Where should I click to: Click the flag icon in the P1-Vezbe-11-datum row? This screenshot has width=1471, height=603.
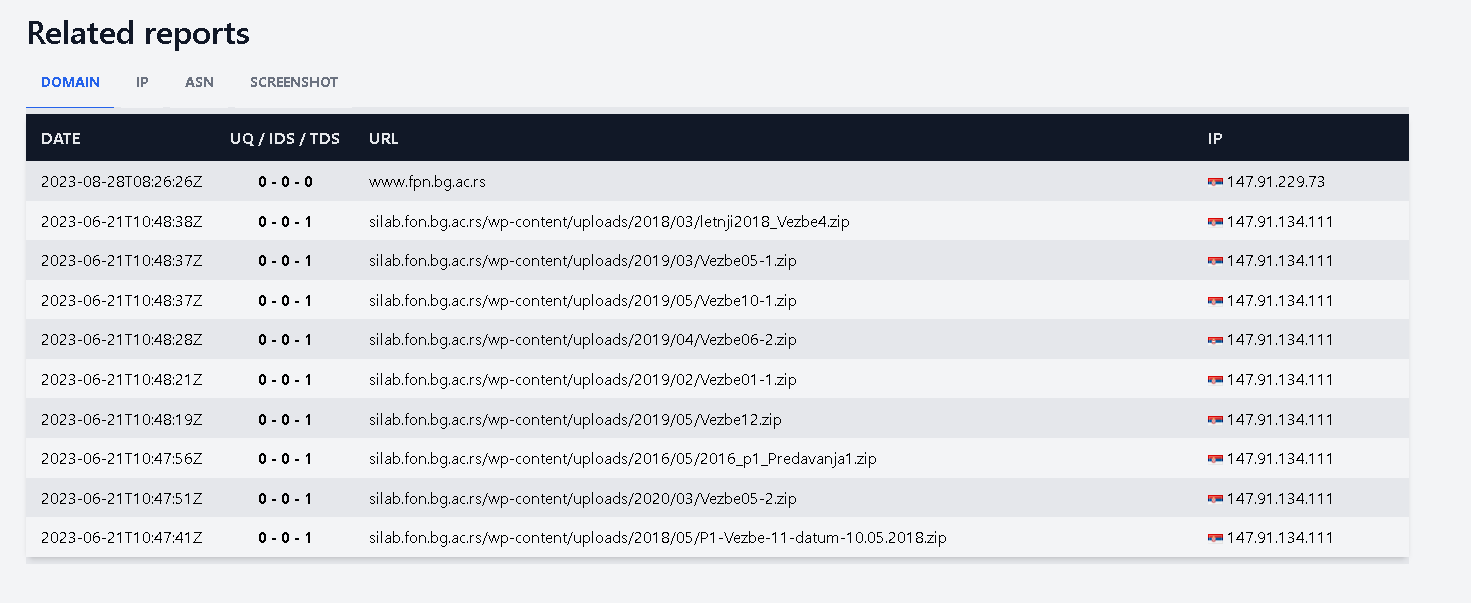click(1215, 538)
